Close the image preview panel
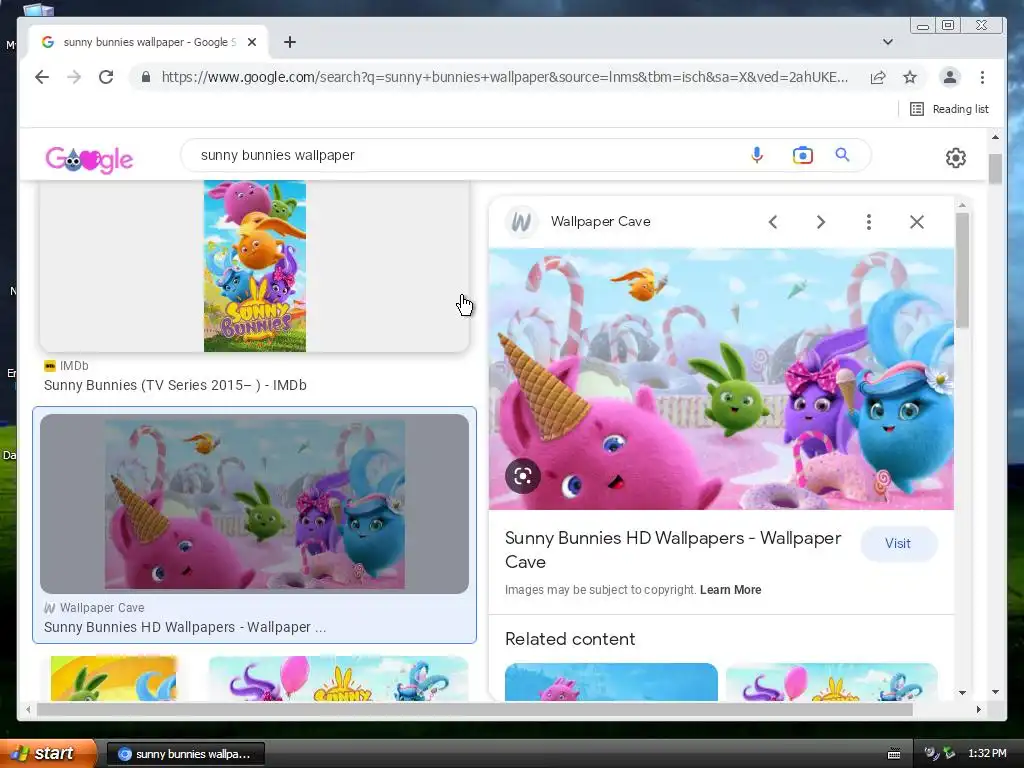Screen dimensions: 1024x768 [917, 222]
